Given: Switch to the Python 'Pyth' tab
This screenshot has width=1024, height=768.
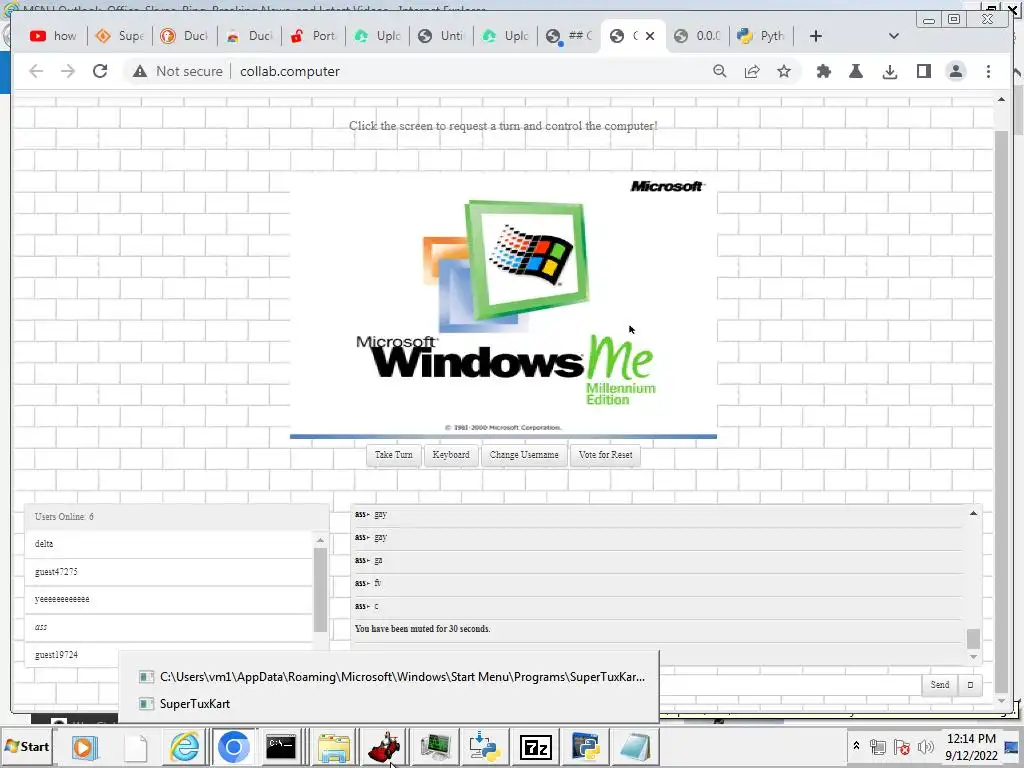Looking at the screenshot, I should tap(761, 36).
